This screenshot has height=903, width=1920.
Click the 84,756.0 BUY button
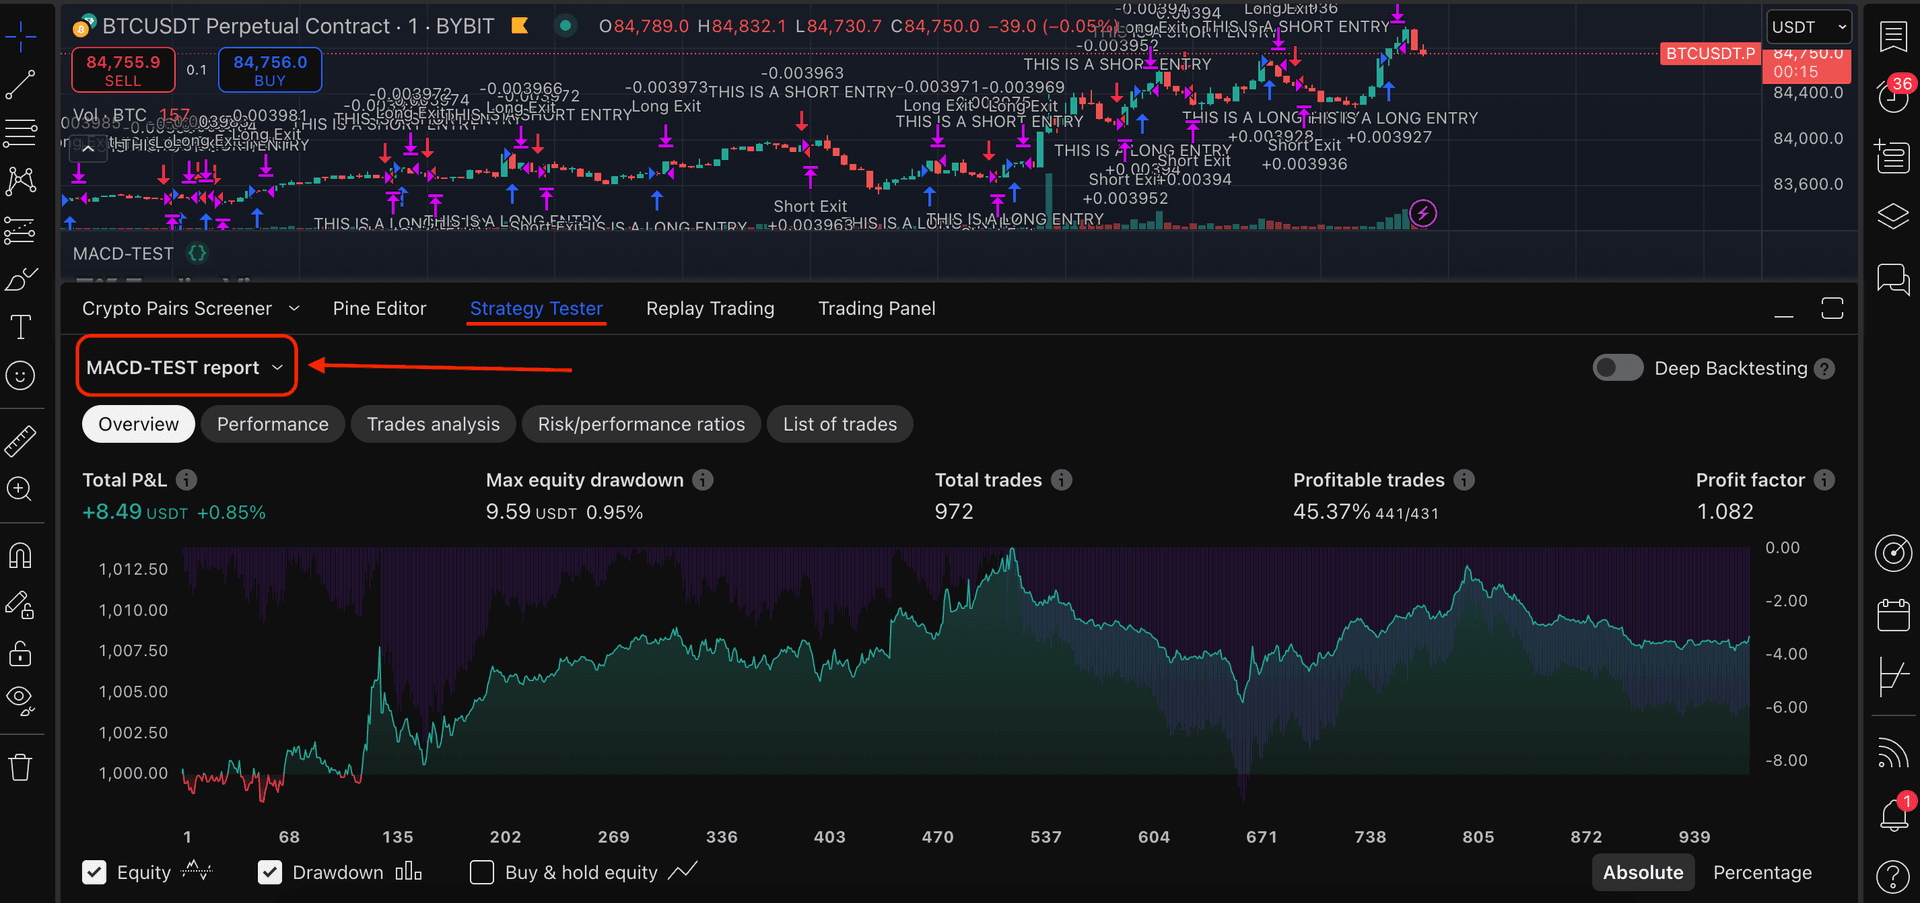tap(270, 69)
